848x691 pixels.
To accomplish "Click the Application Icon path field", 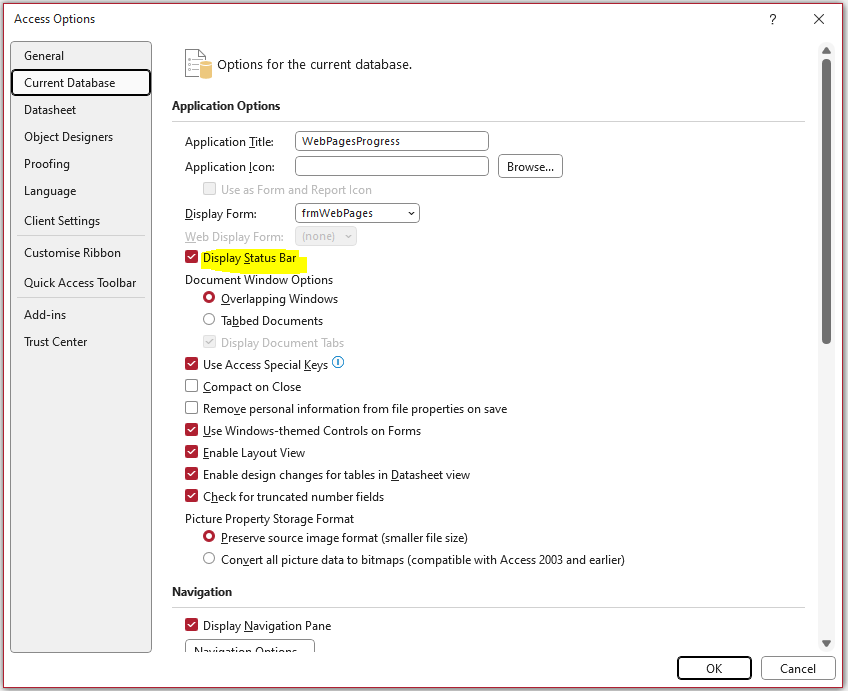I will (392, 167).
